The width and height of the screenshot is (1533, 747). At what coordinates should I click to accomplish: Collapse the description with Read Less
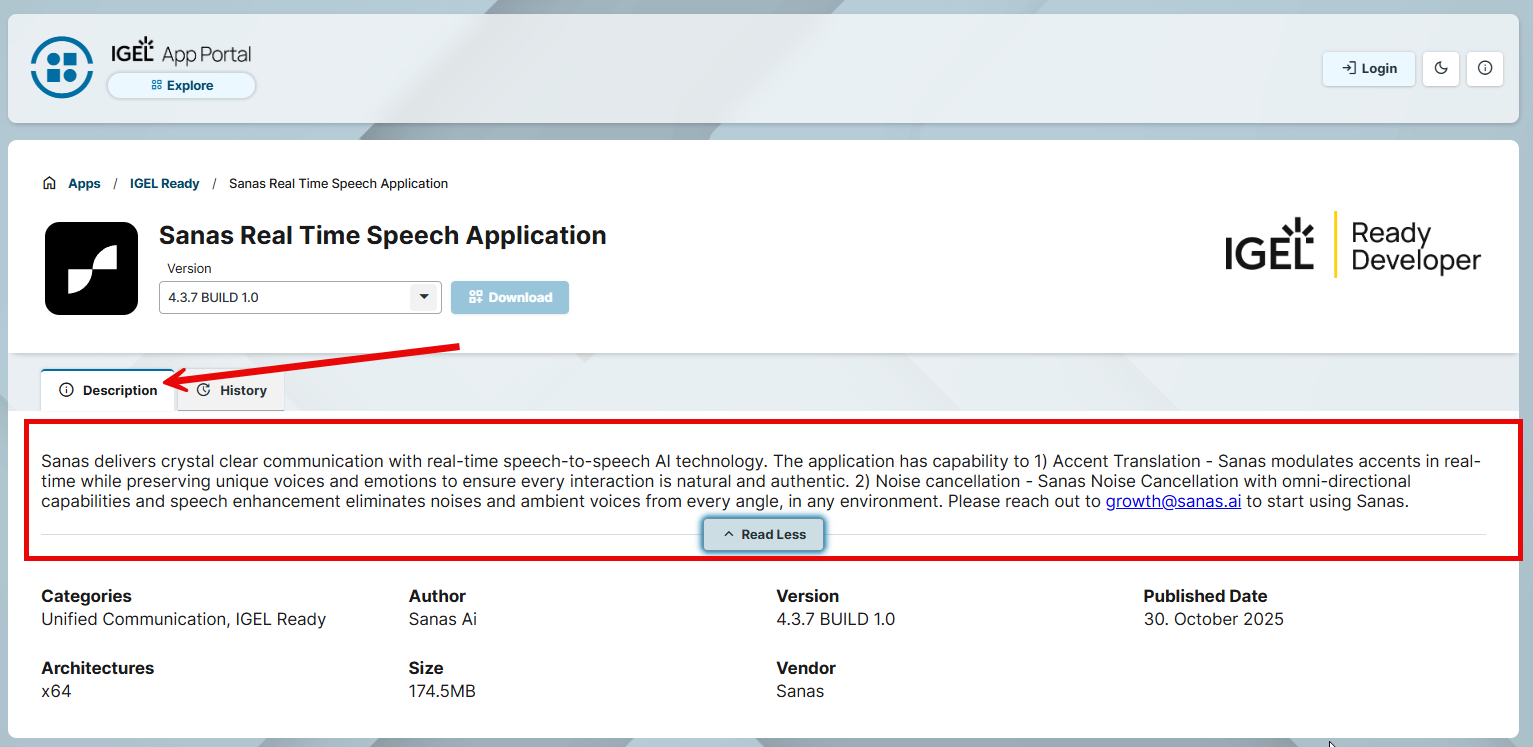click(763, 534)
